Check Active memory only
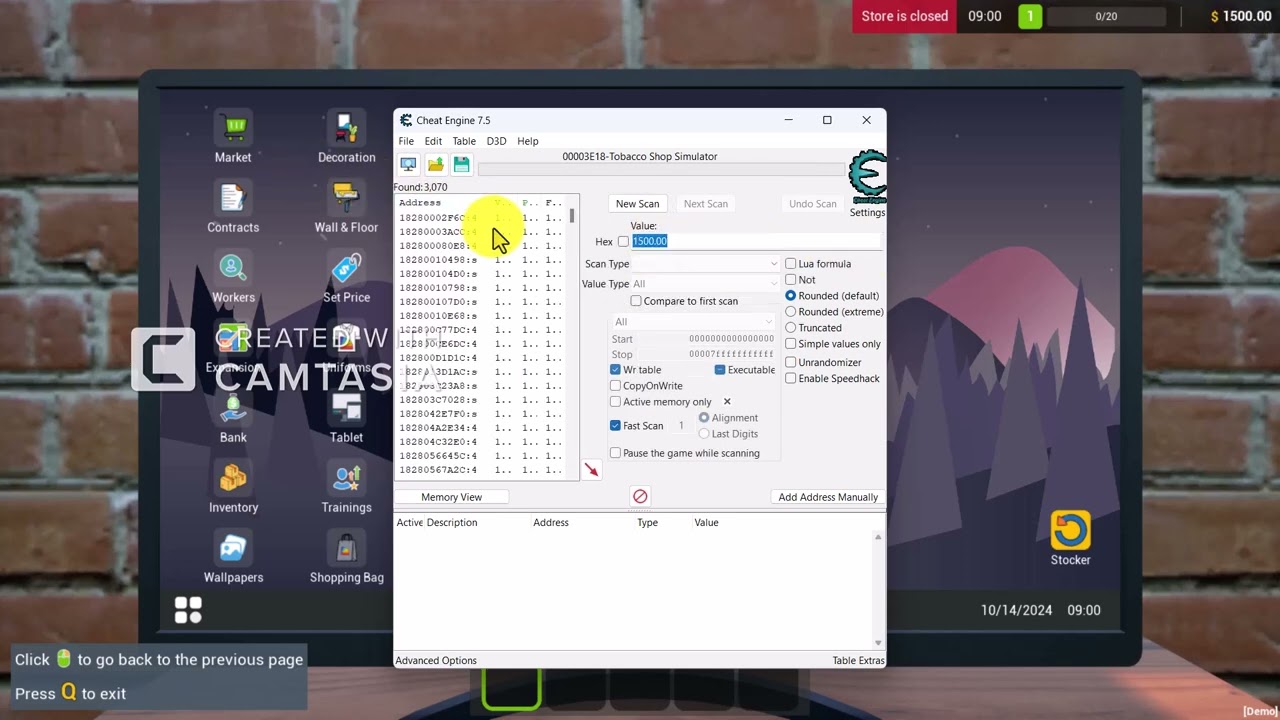Viewport: 1280px width, 720px height. [615, 402]
